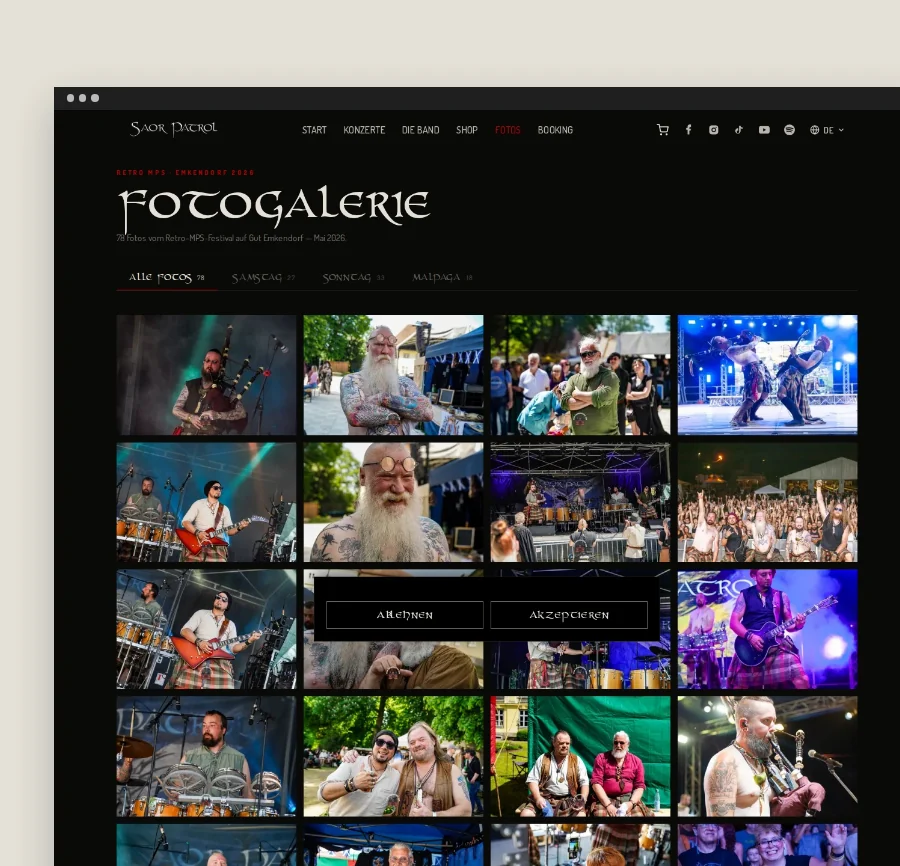Open the DIE BAND page
Viewport: 900px width, 866px height.
click(420, 130)
